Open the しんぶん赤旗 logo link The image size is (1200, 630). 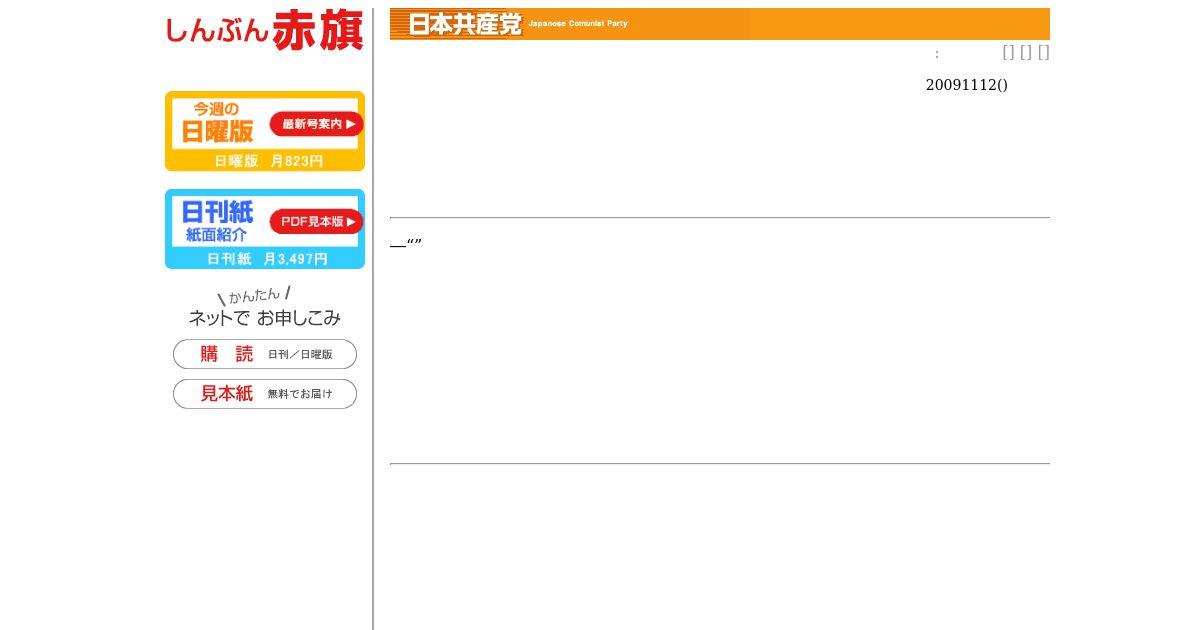point(264,31)
